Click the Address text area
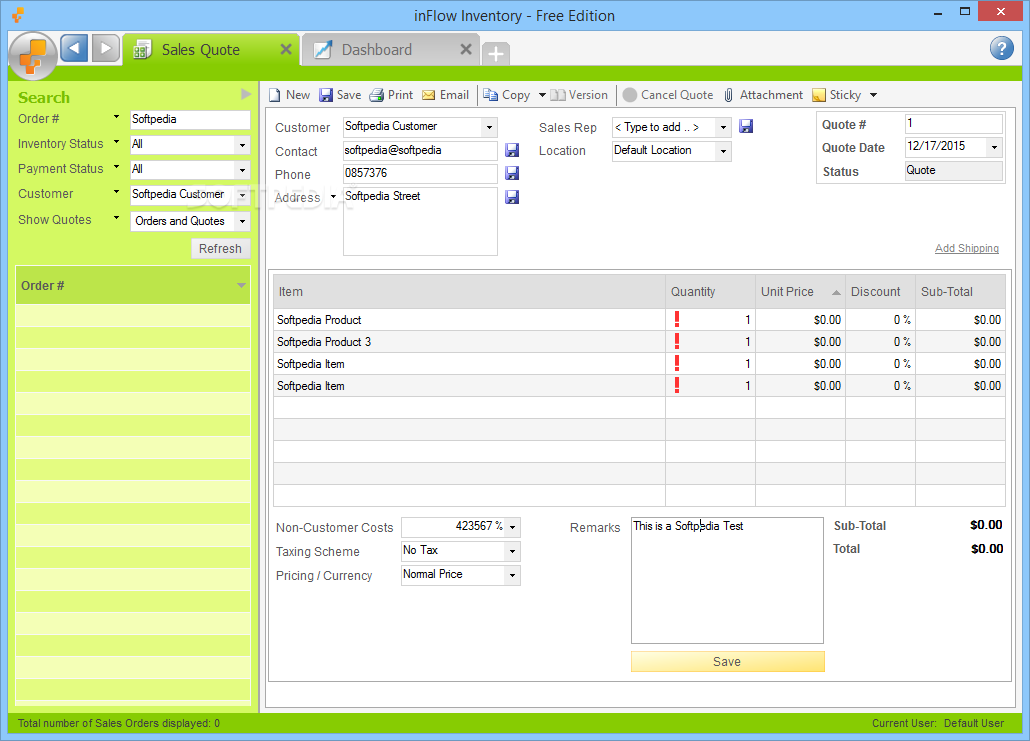 coord(420,221)
